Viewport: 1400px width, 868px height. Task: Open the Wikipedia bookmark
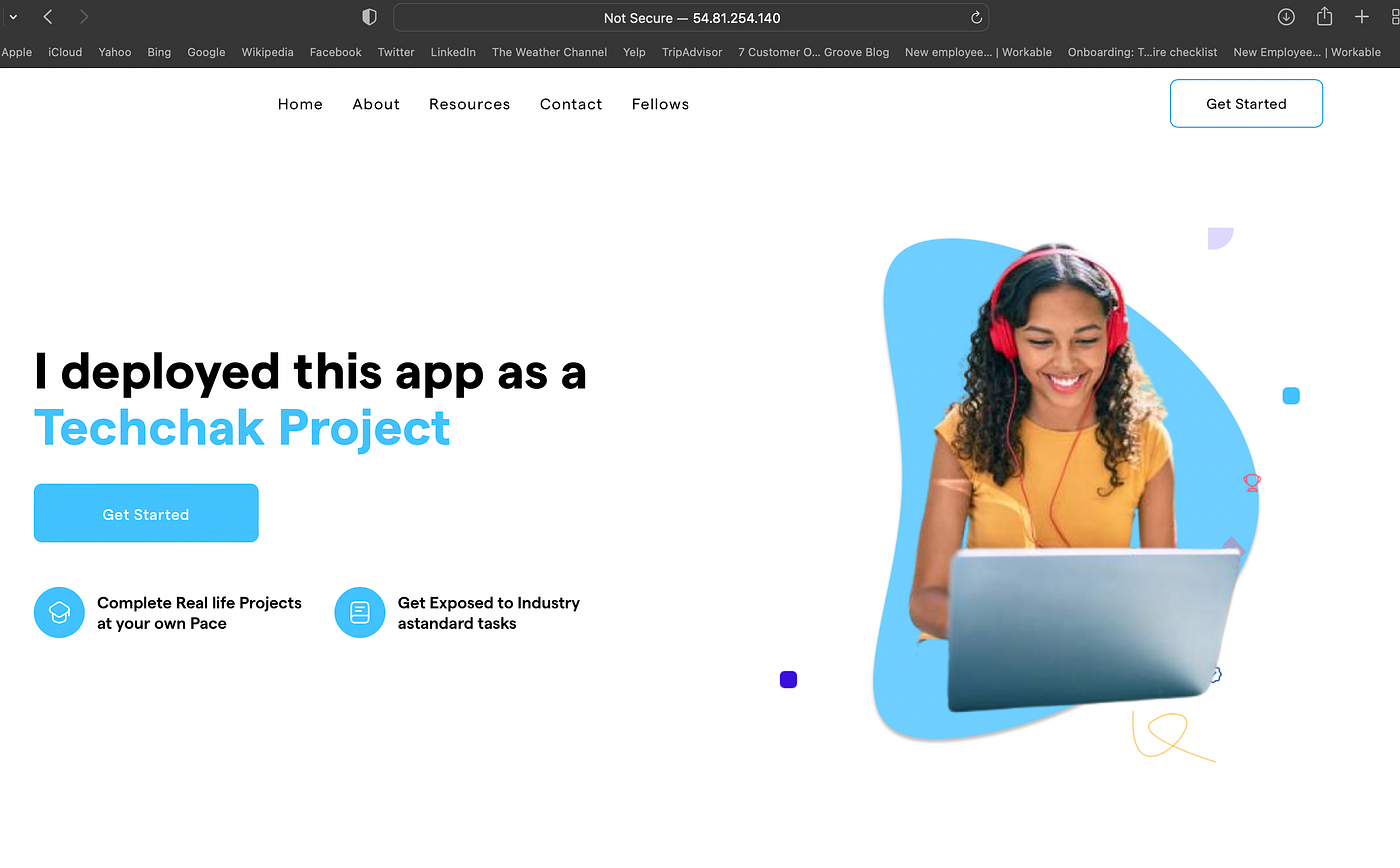pos(268,52)
